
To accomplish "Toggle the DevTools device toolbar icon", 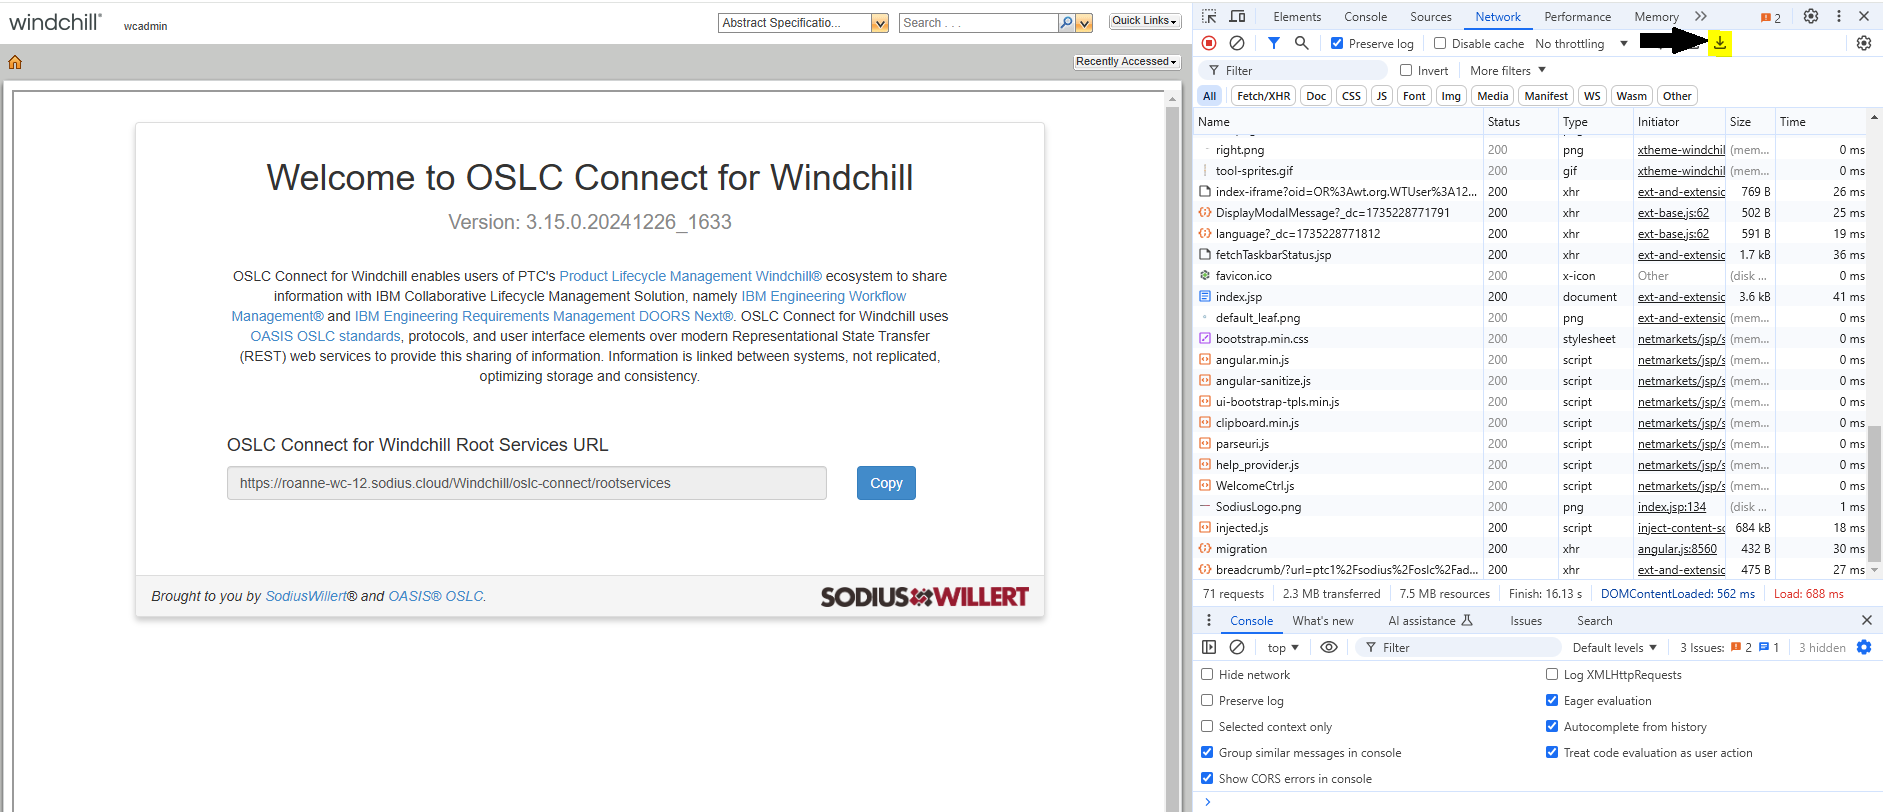I will click(x=1237, y=16).
